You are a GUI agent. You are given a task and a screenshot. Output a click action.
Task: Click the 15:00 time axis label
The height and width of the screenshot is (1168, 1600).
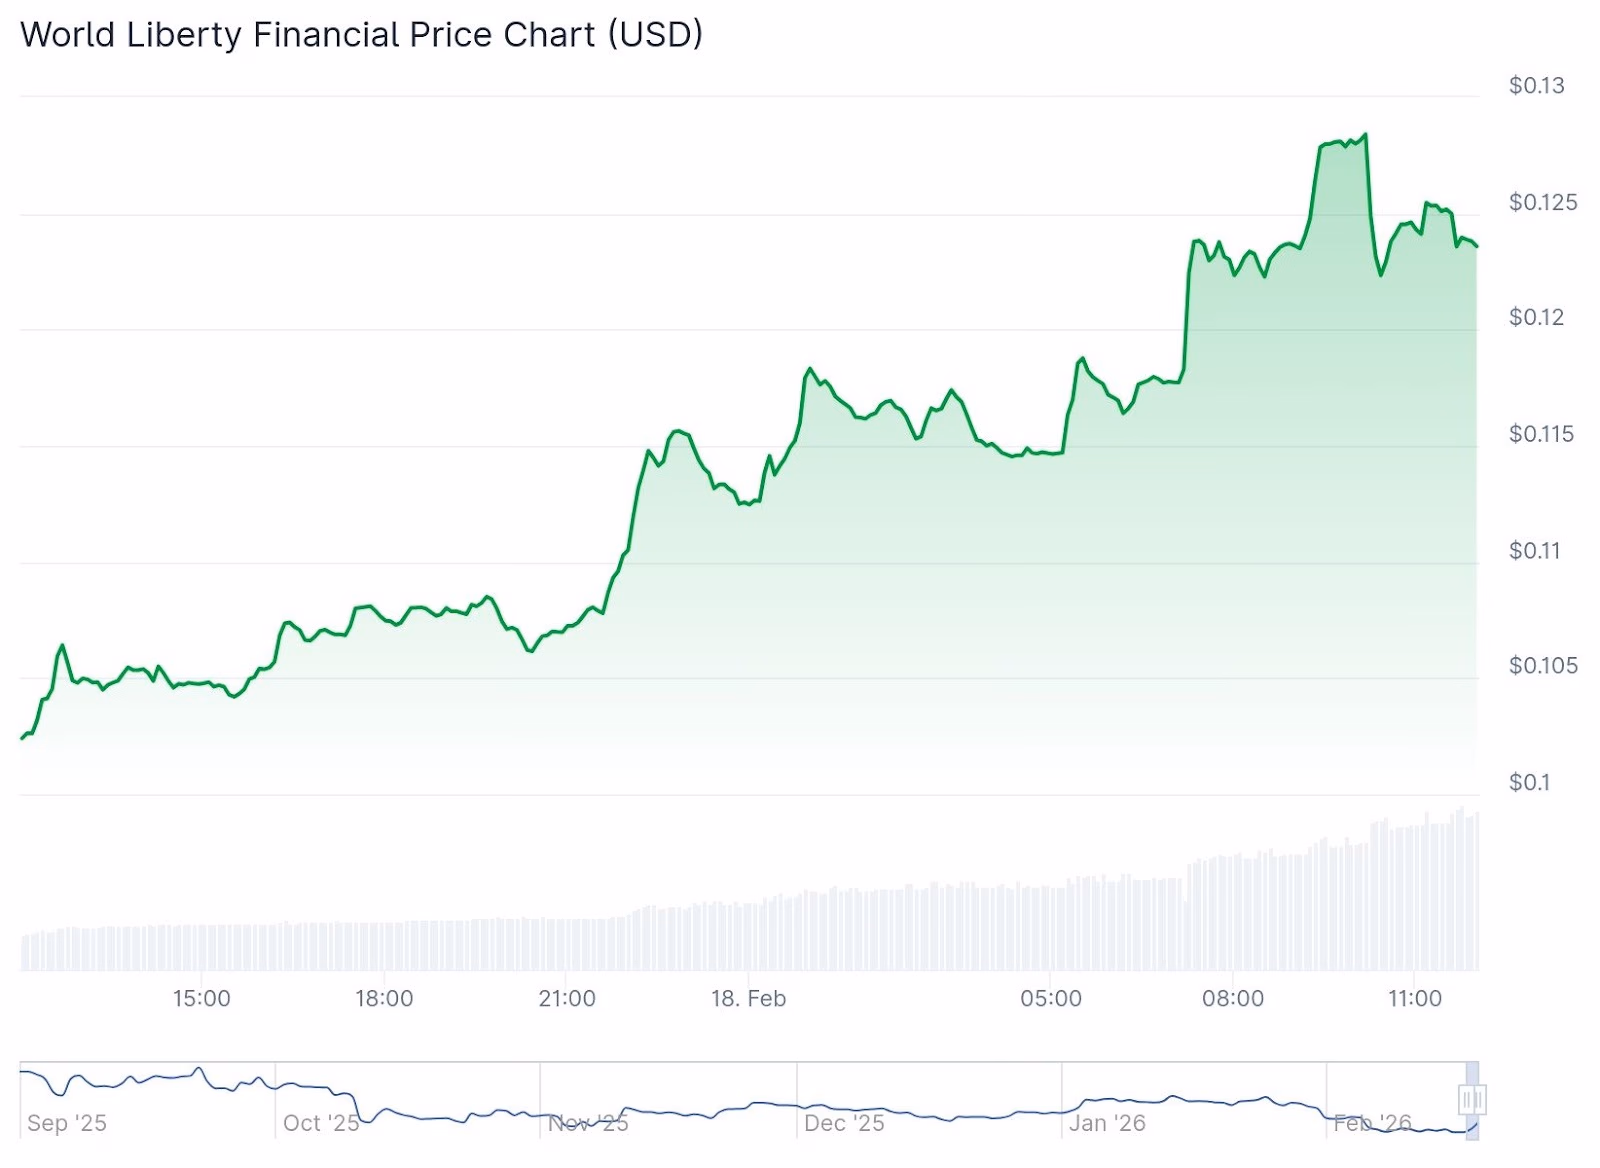201,998
